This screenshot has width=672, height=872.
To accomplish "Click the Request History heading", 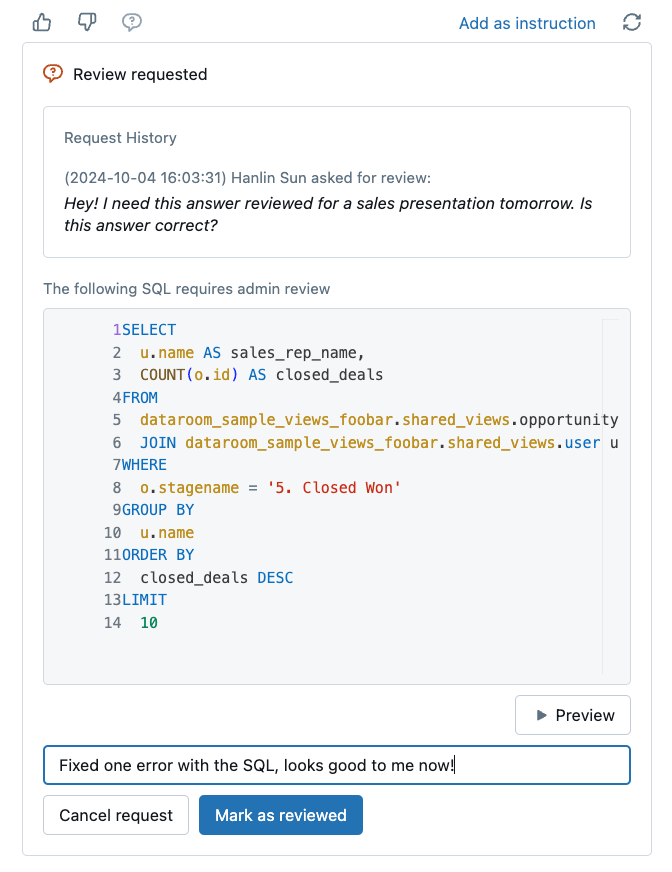I will (120, 138).
